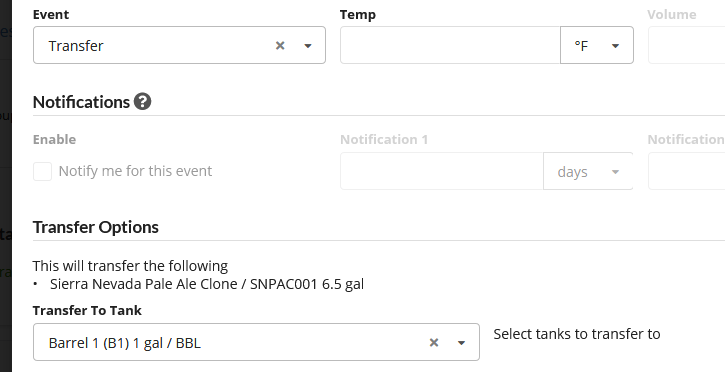Image resolution: width=725 pixels, height=372 pixels.
Task: Open the °F temperature unit selector
Action: (x=596, y=45)
